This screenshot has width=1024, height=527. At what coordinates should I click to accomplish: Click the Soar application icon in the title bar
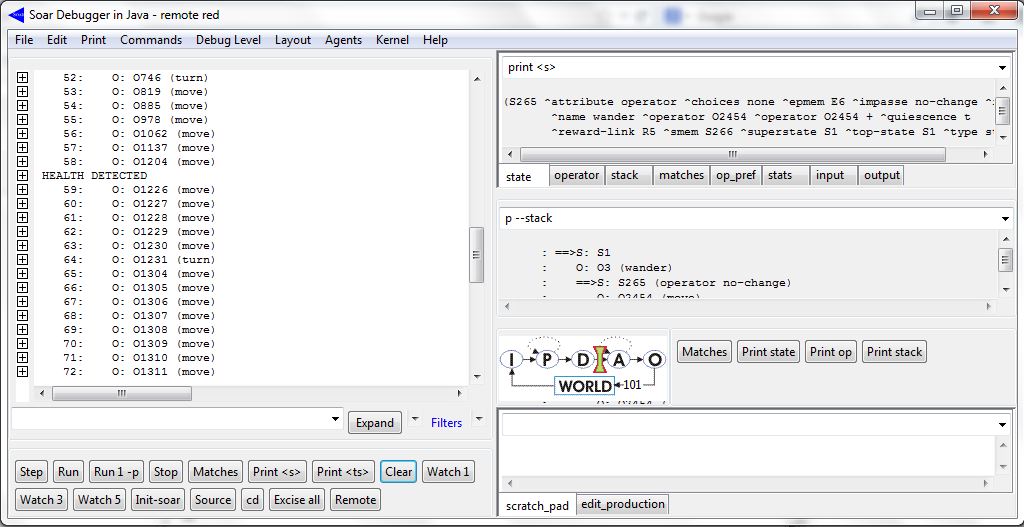coord(15,14)
